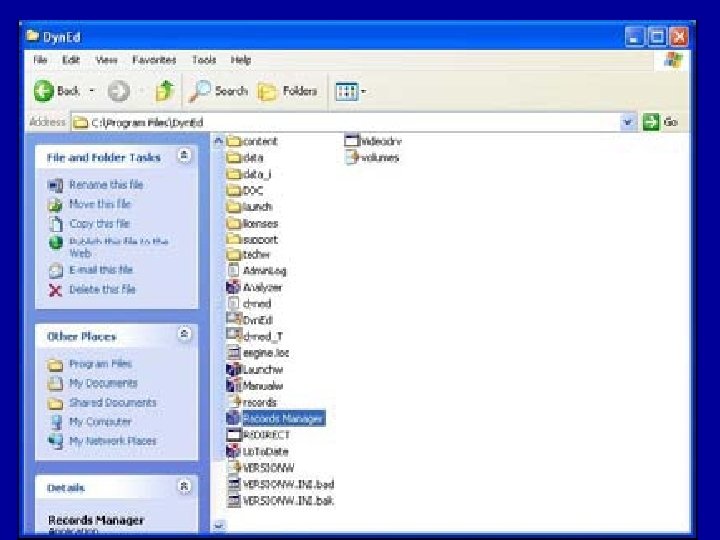Select the DynEd application icon
Viewport: 720px width, 540px height.
[234, 319]
